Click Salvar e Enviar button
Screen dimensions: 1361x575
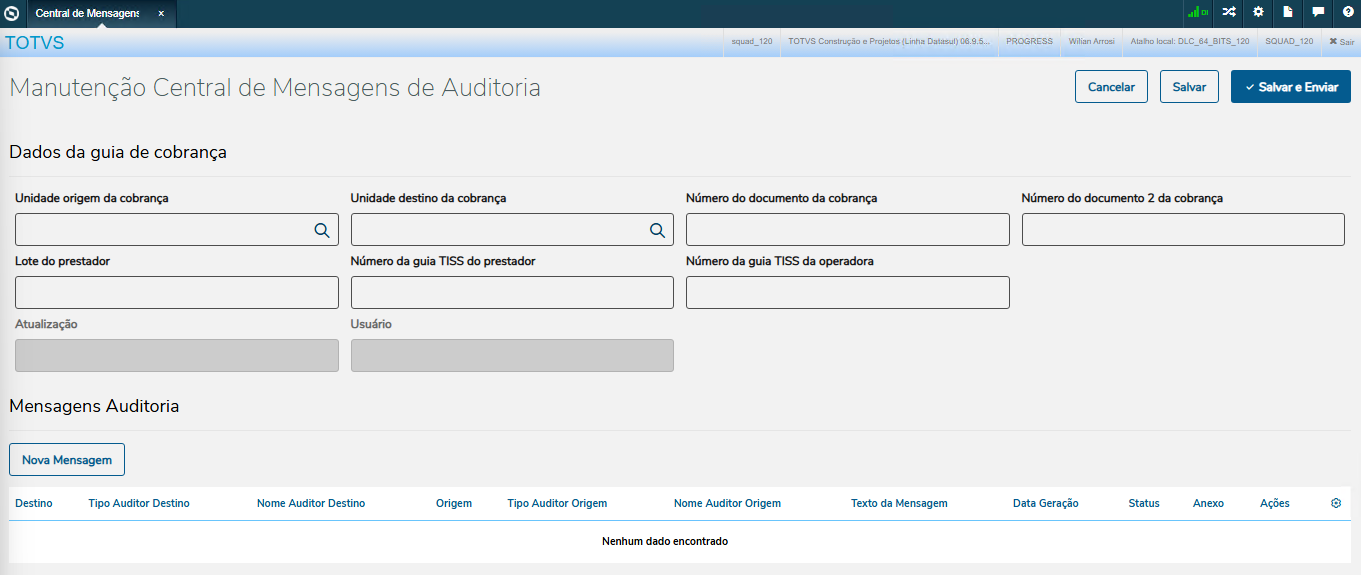[1290, 87]
